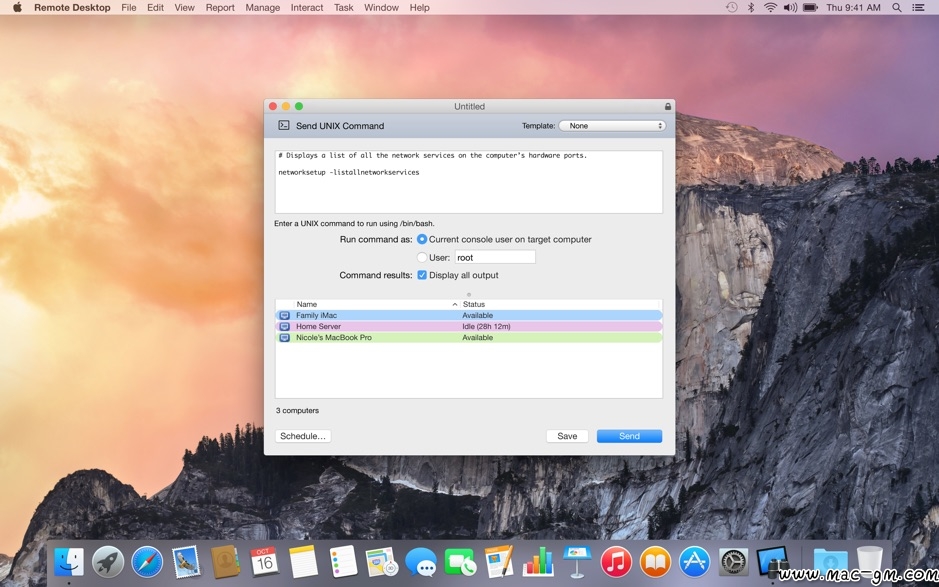
Task: Open the Apple menu
Action: tap(17, 7)
